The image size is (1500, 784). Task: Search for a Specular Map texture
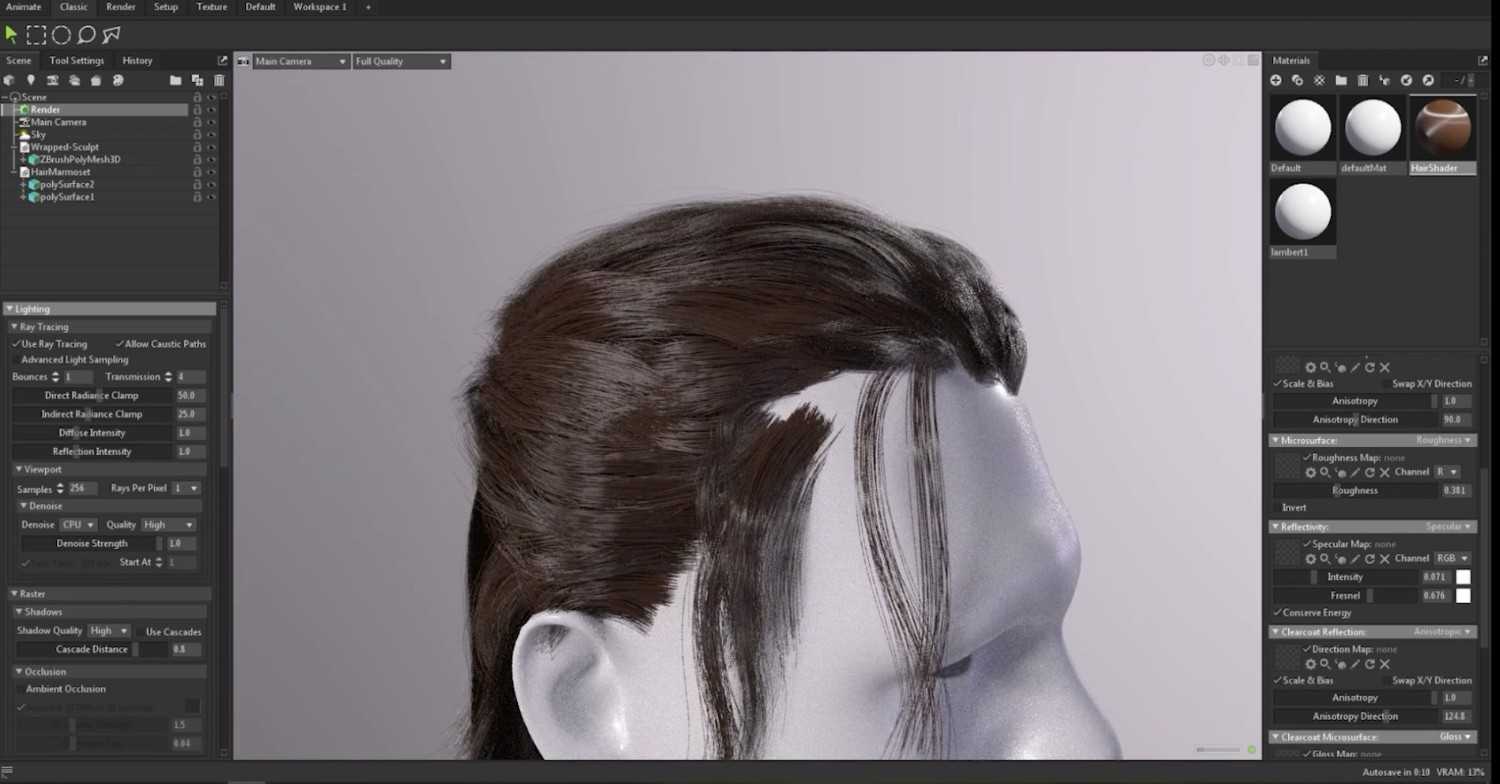[x=1325, y=559]
